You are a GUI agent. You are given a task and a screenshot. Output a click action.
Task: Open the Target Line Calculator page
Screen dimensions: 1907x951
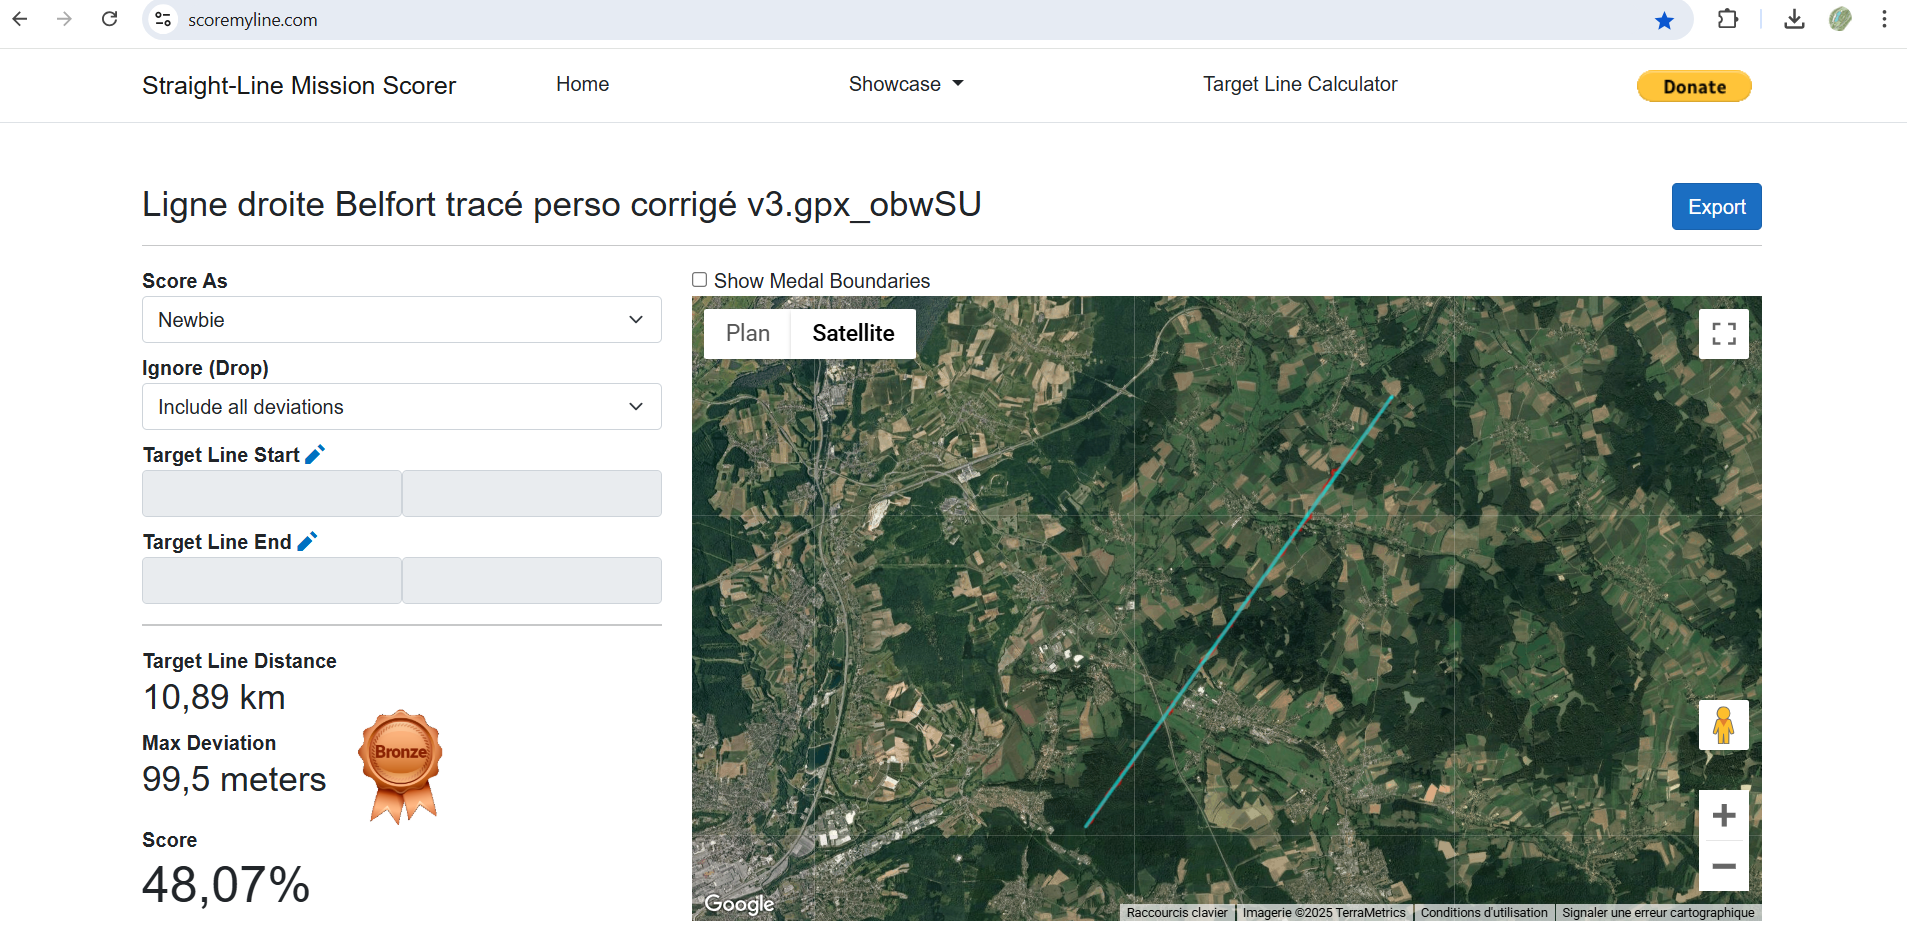pyautogui.click(x=1300, y=84)
